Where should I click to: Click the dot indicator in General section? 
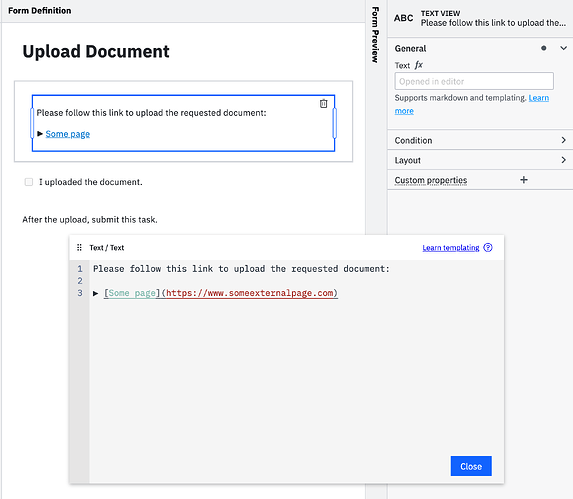click(x=544, y=48)
